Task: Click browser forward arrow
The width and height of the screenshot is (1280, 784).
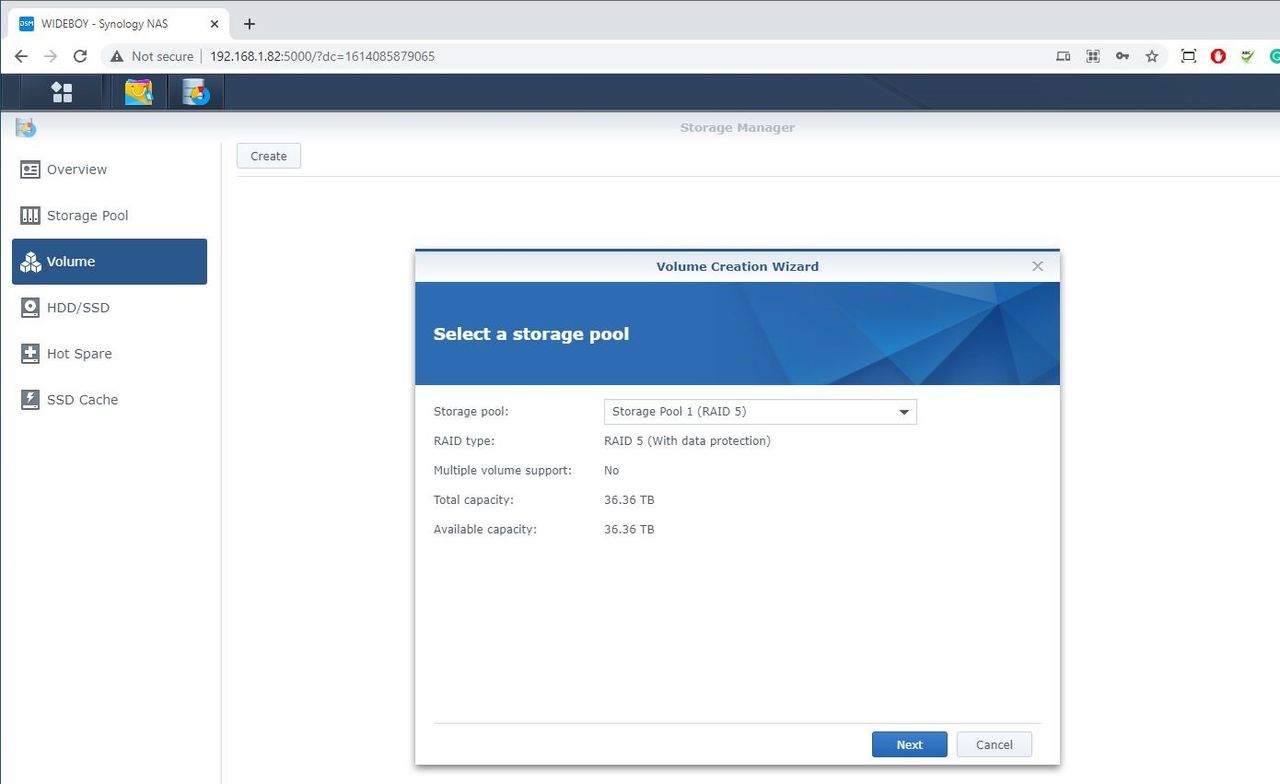Action: click(x=51, y=56)
